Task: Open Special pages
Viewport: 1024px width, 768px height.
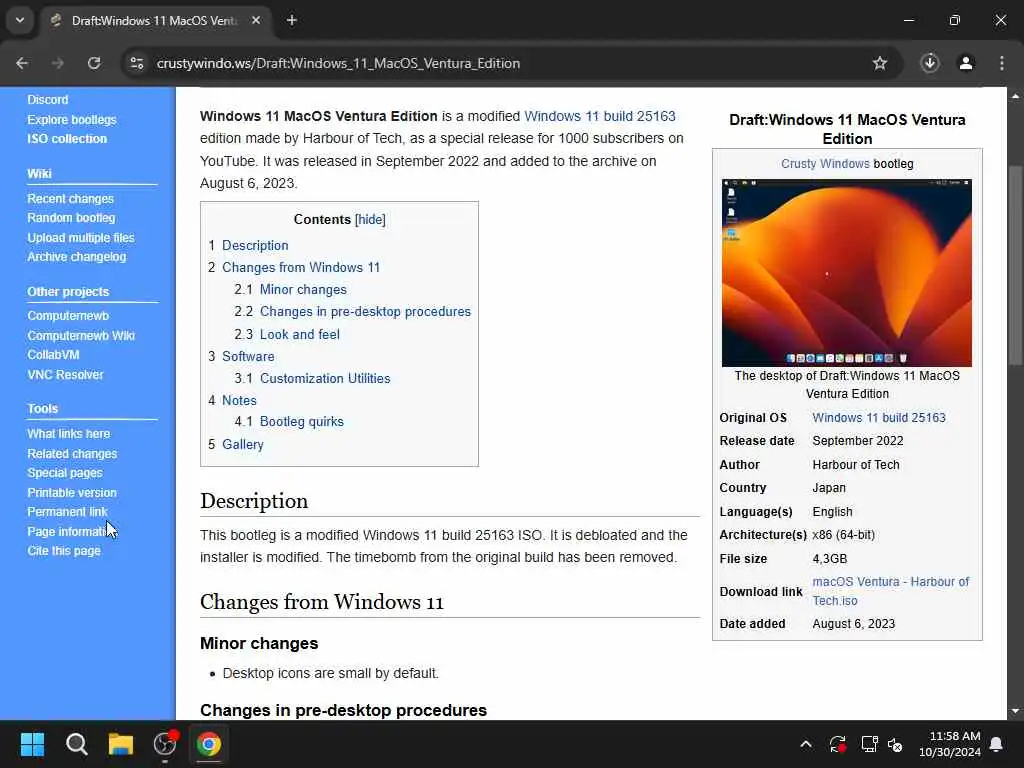Action: click(65, 473)
